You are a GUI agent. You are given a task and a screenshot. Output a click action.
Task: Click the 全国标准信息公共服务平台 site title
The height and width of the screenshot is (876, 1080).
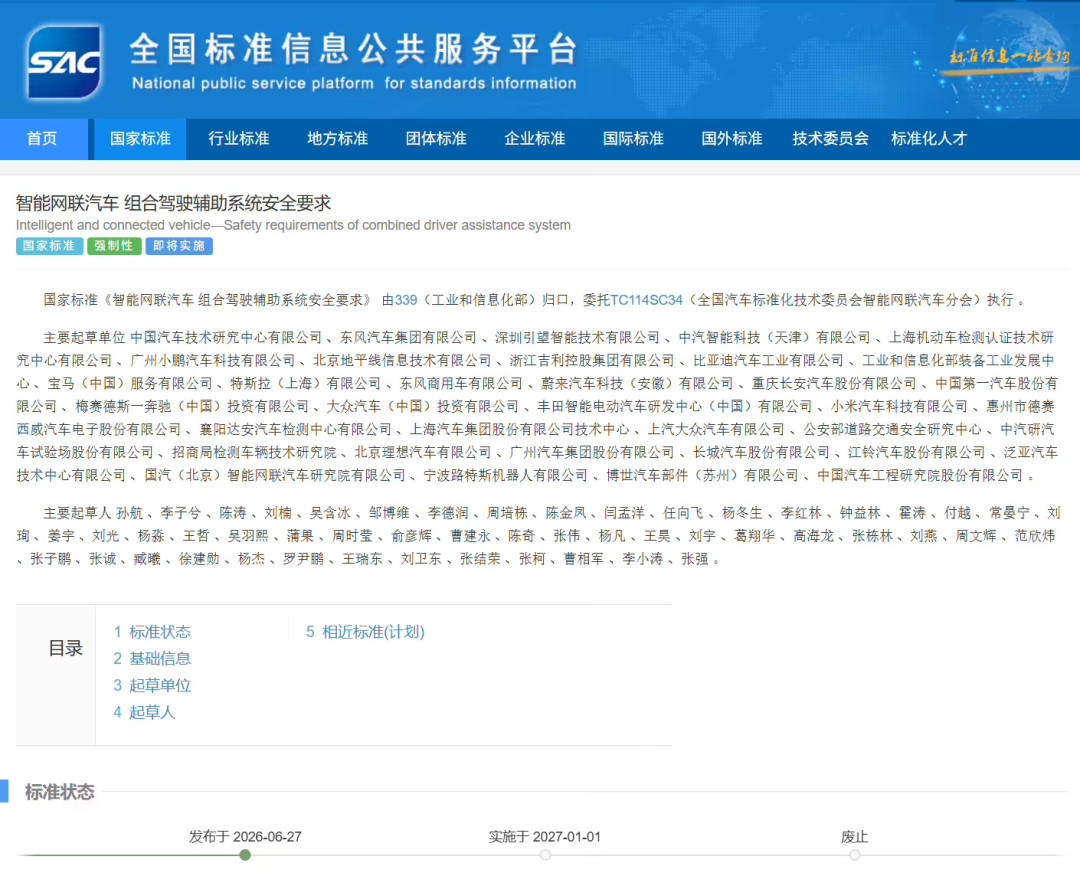tap(353, 49)
